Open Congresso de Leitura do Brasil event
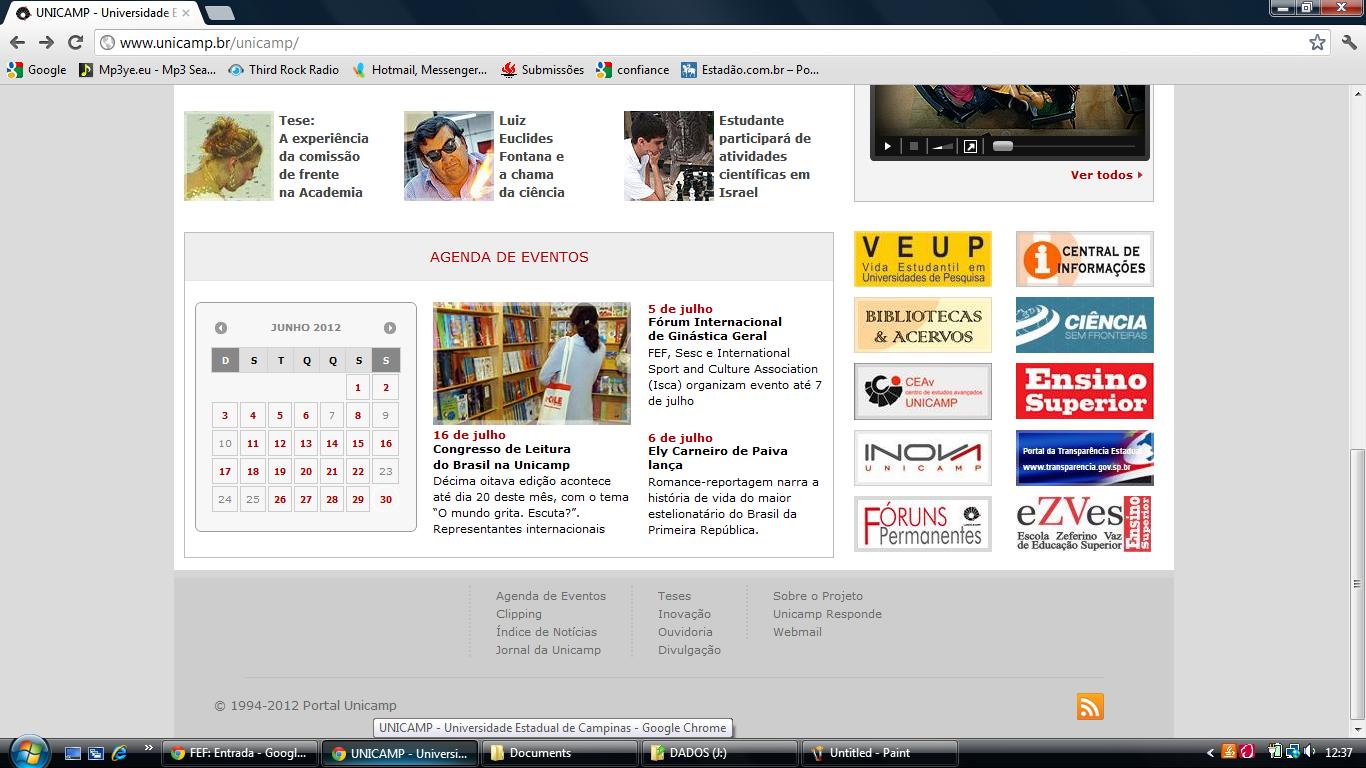 click(502, 457)
